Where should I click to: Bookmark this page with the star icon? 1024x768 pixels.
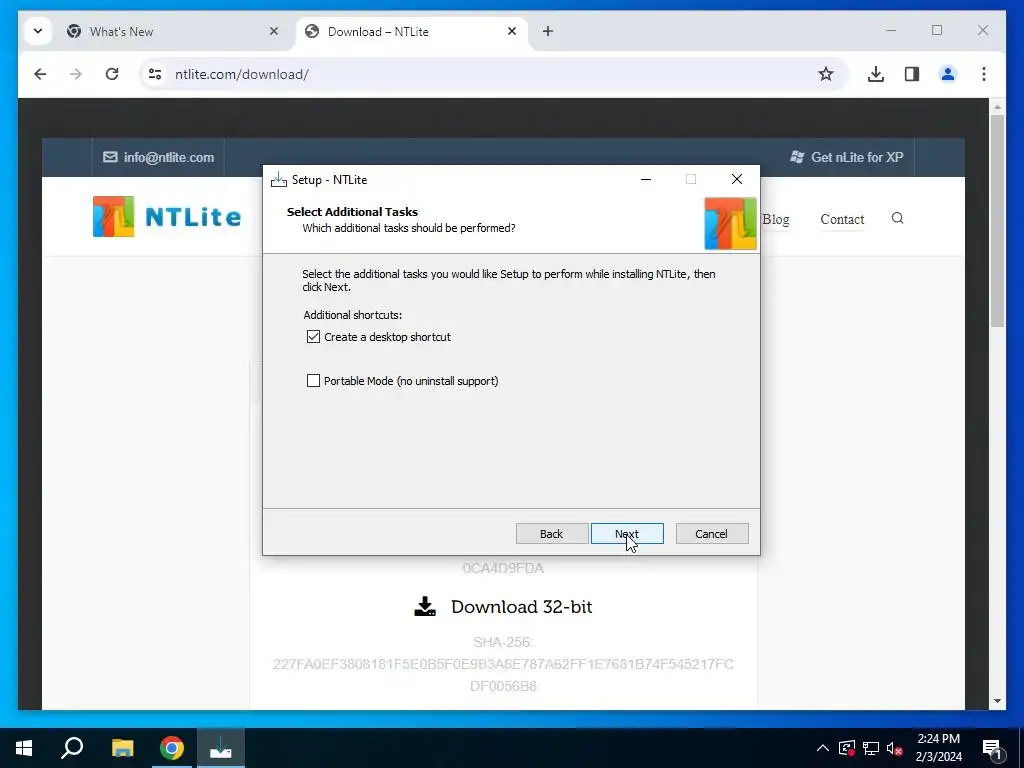coord(826,74)
